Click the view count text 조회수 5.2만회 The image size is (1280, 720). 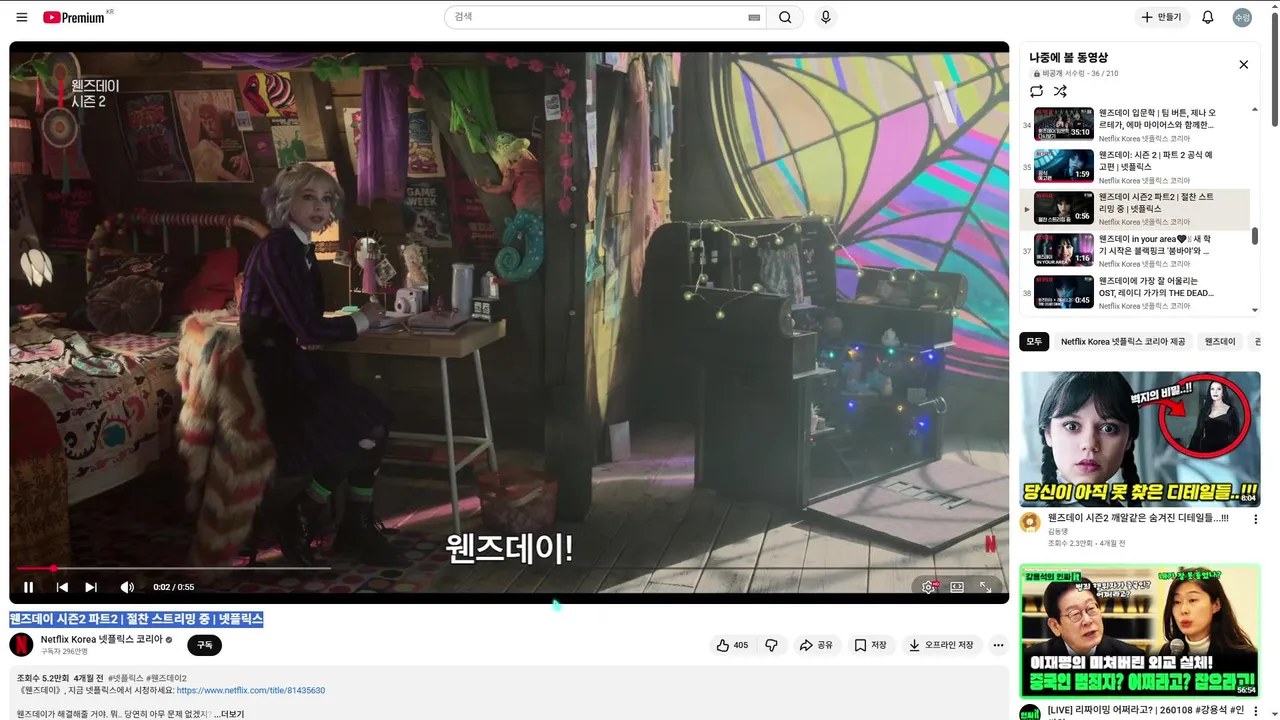[42, 678]
